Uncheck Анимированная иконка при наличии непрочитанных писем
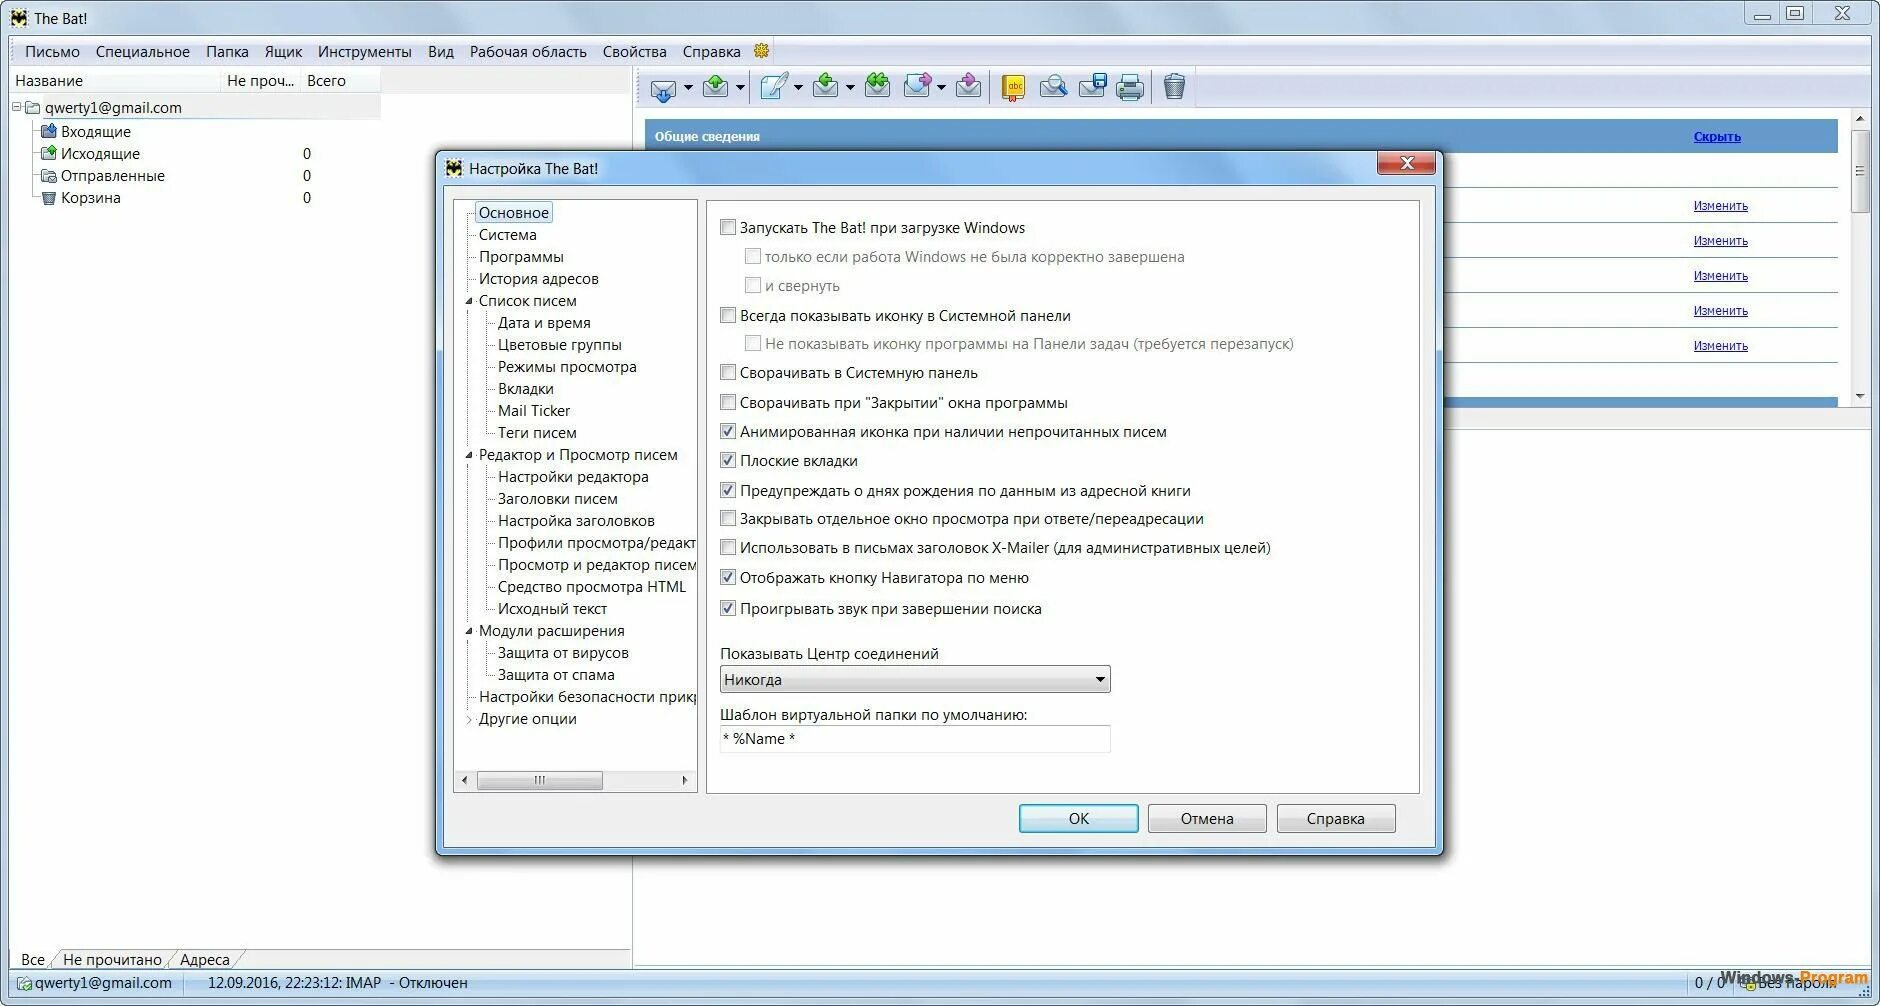The image size is (1880, 1006). [728, 432]
